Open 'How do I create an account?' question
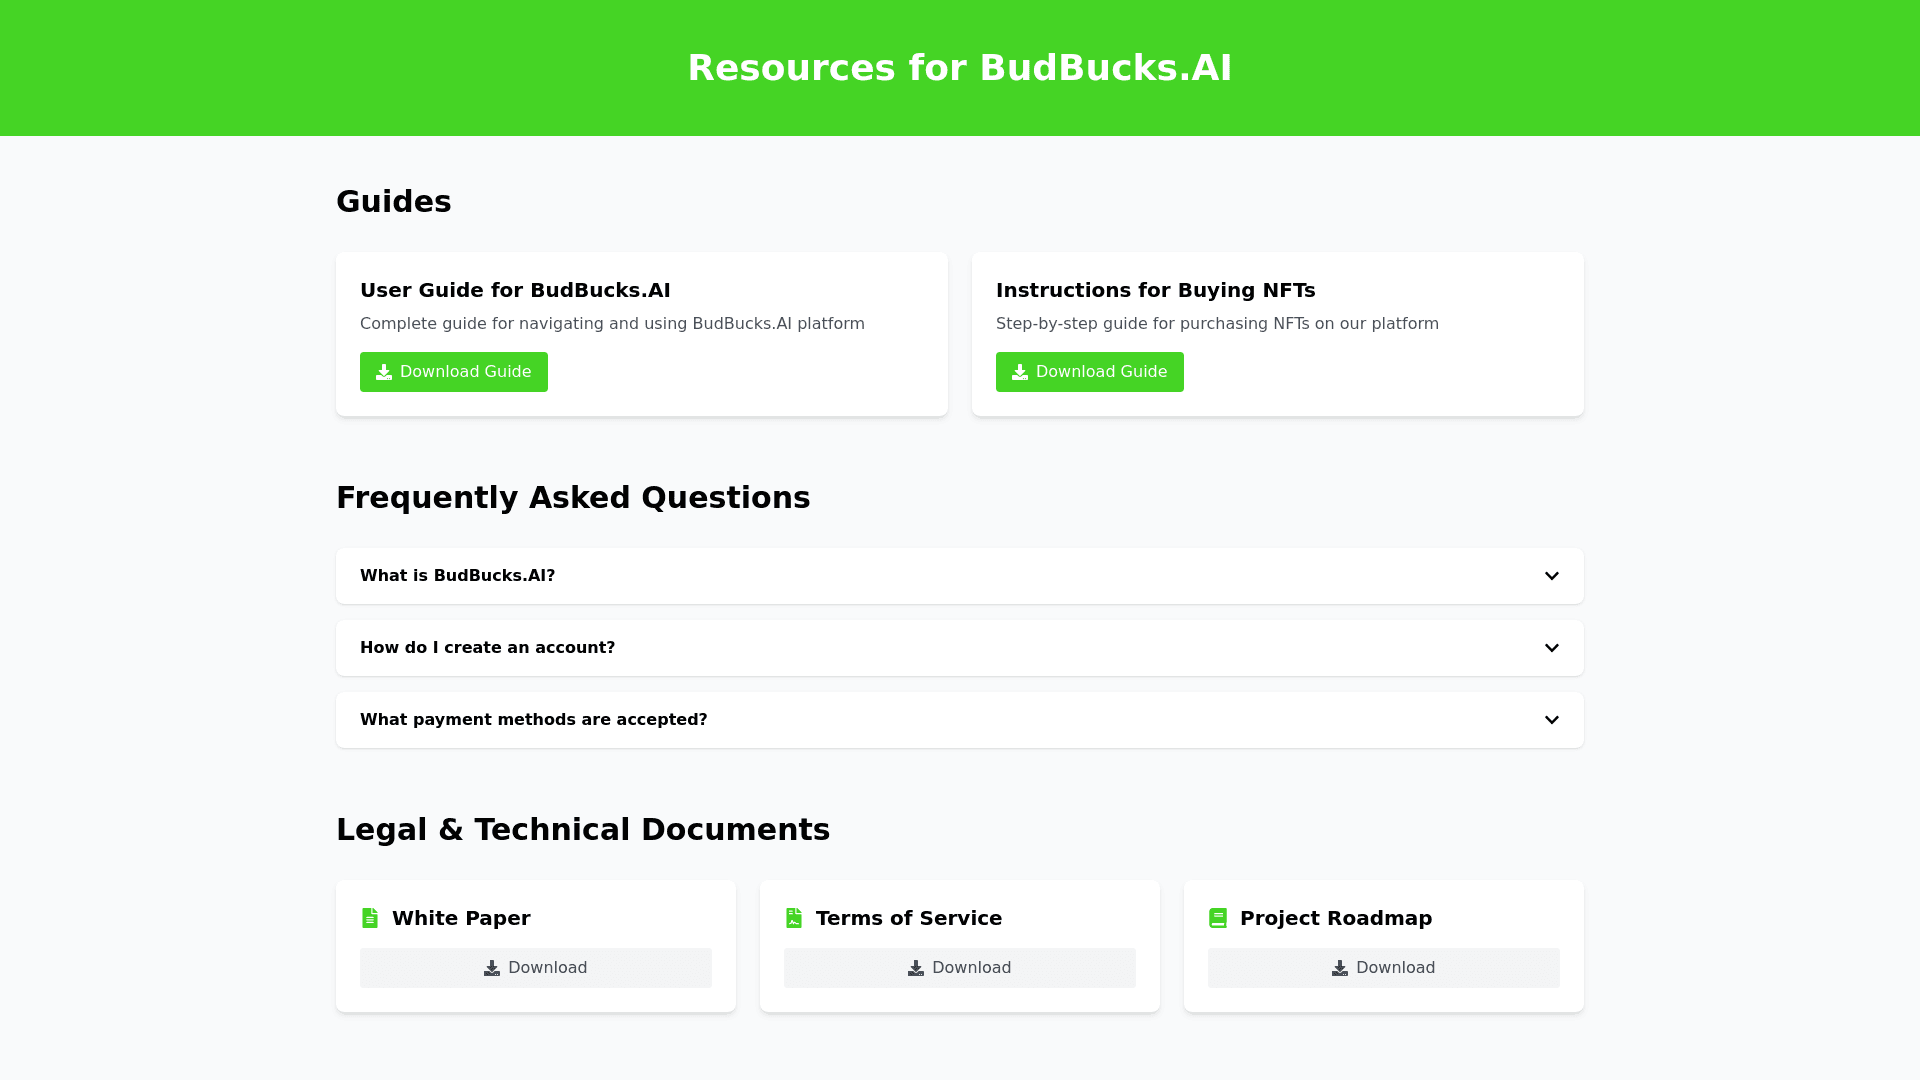 coord(488,648)
